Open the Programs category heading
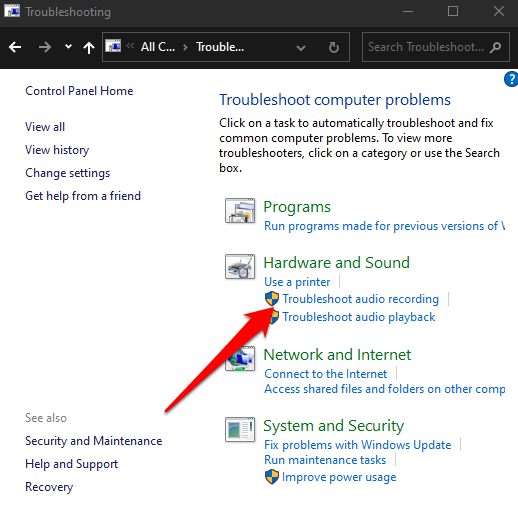Viewport: 518px width, 505px height. 297,207
